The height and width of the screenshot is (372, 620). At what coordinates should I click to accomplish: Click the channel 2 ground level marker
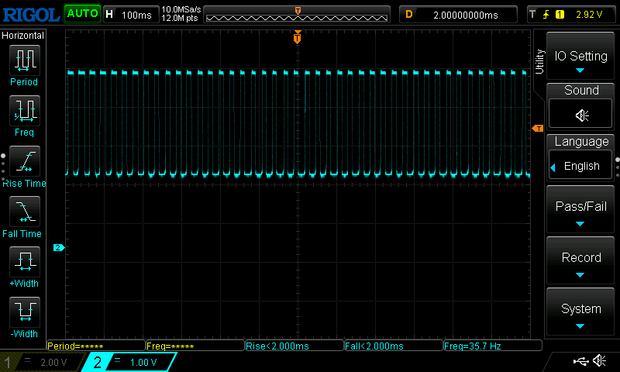point(59,247)
